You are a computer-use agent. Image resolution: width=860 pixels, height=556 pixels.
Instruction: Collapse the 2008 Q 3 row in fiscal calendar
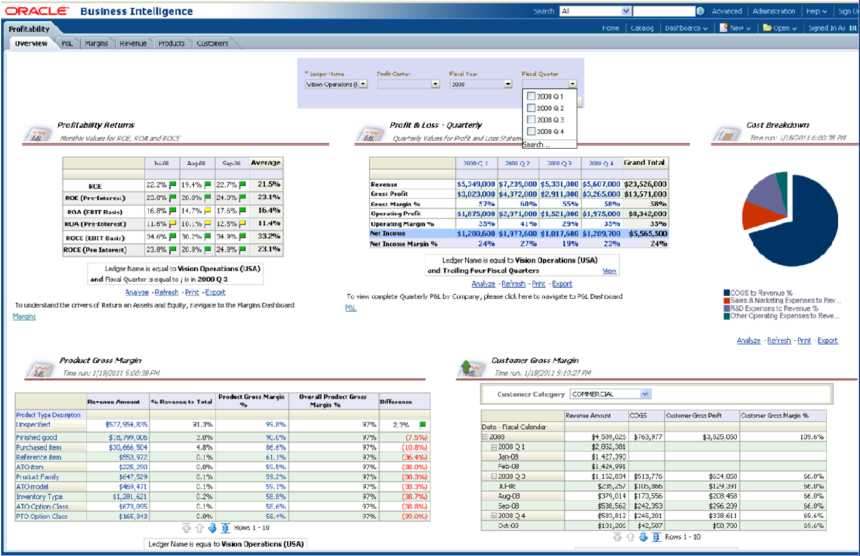click(493, 476)
